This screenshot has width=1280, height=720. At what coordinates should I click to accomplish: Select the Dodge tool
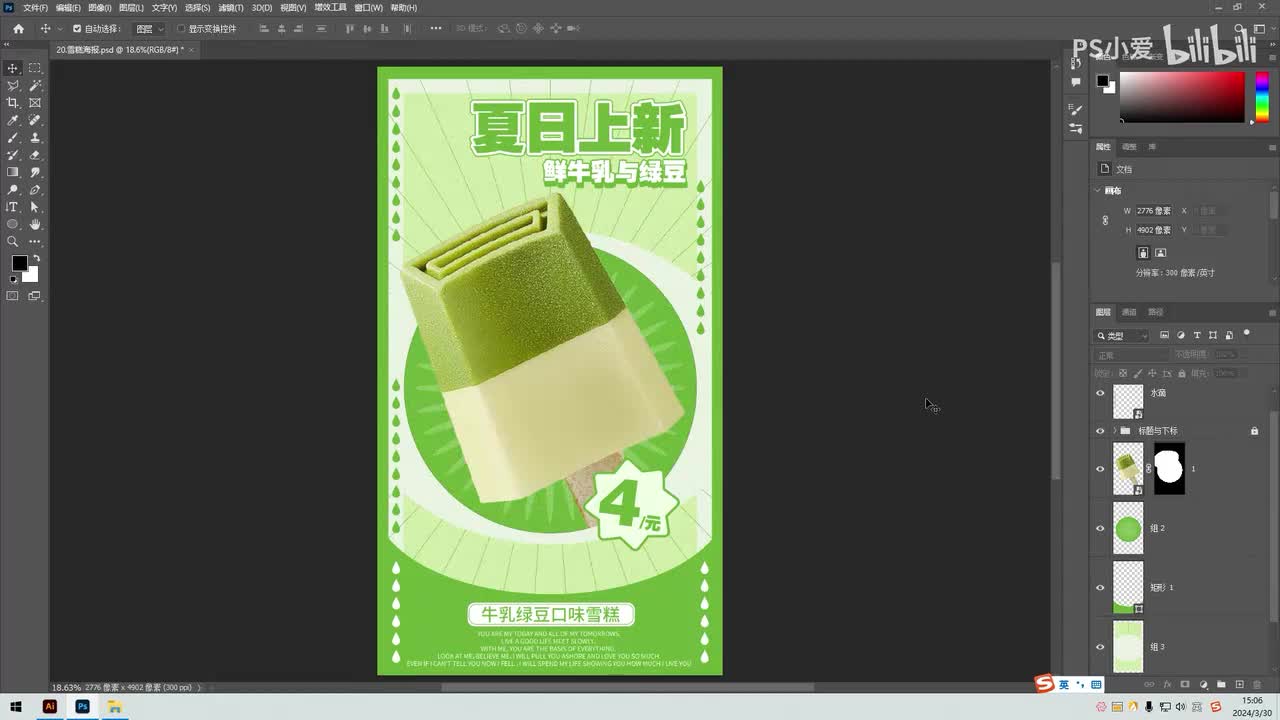[13, 190]
